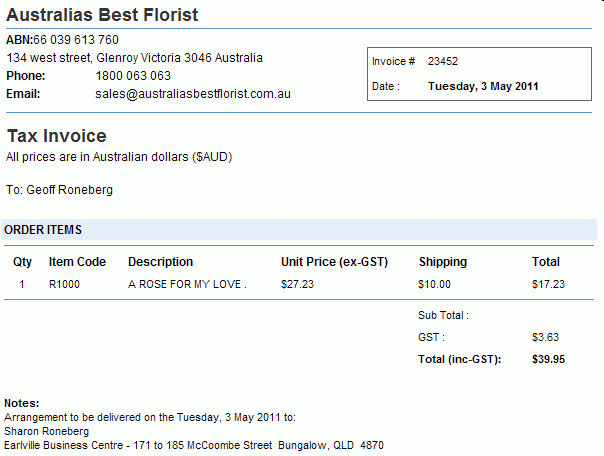Click invoice number 23452
The image size is (604, 456).
443,61
